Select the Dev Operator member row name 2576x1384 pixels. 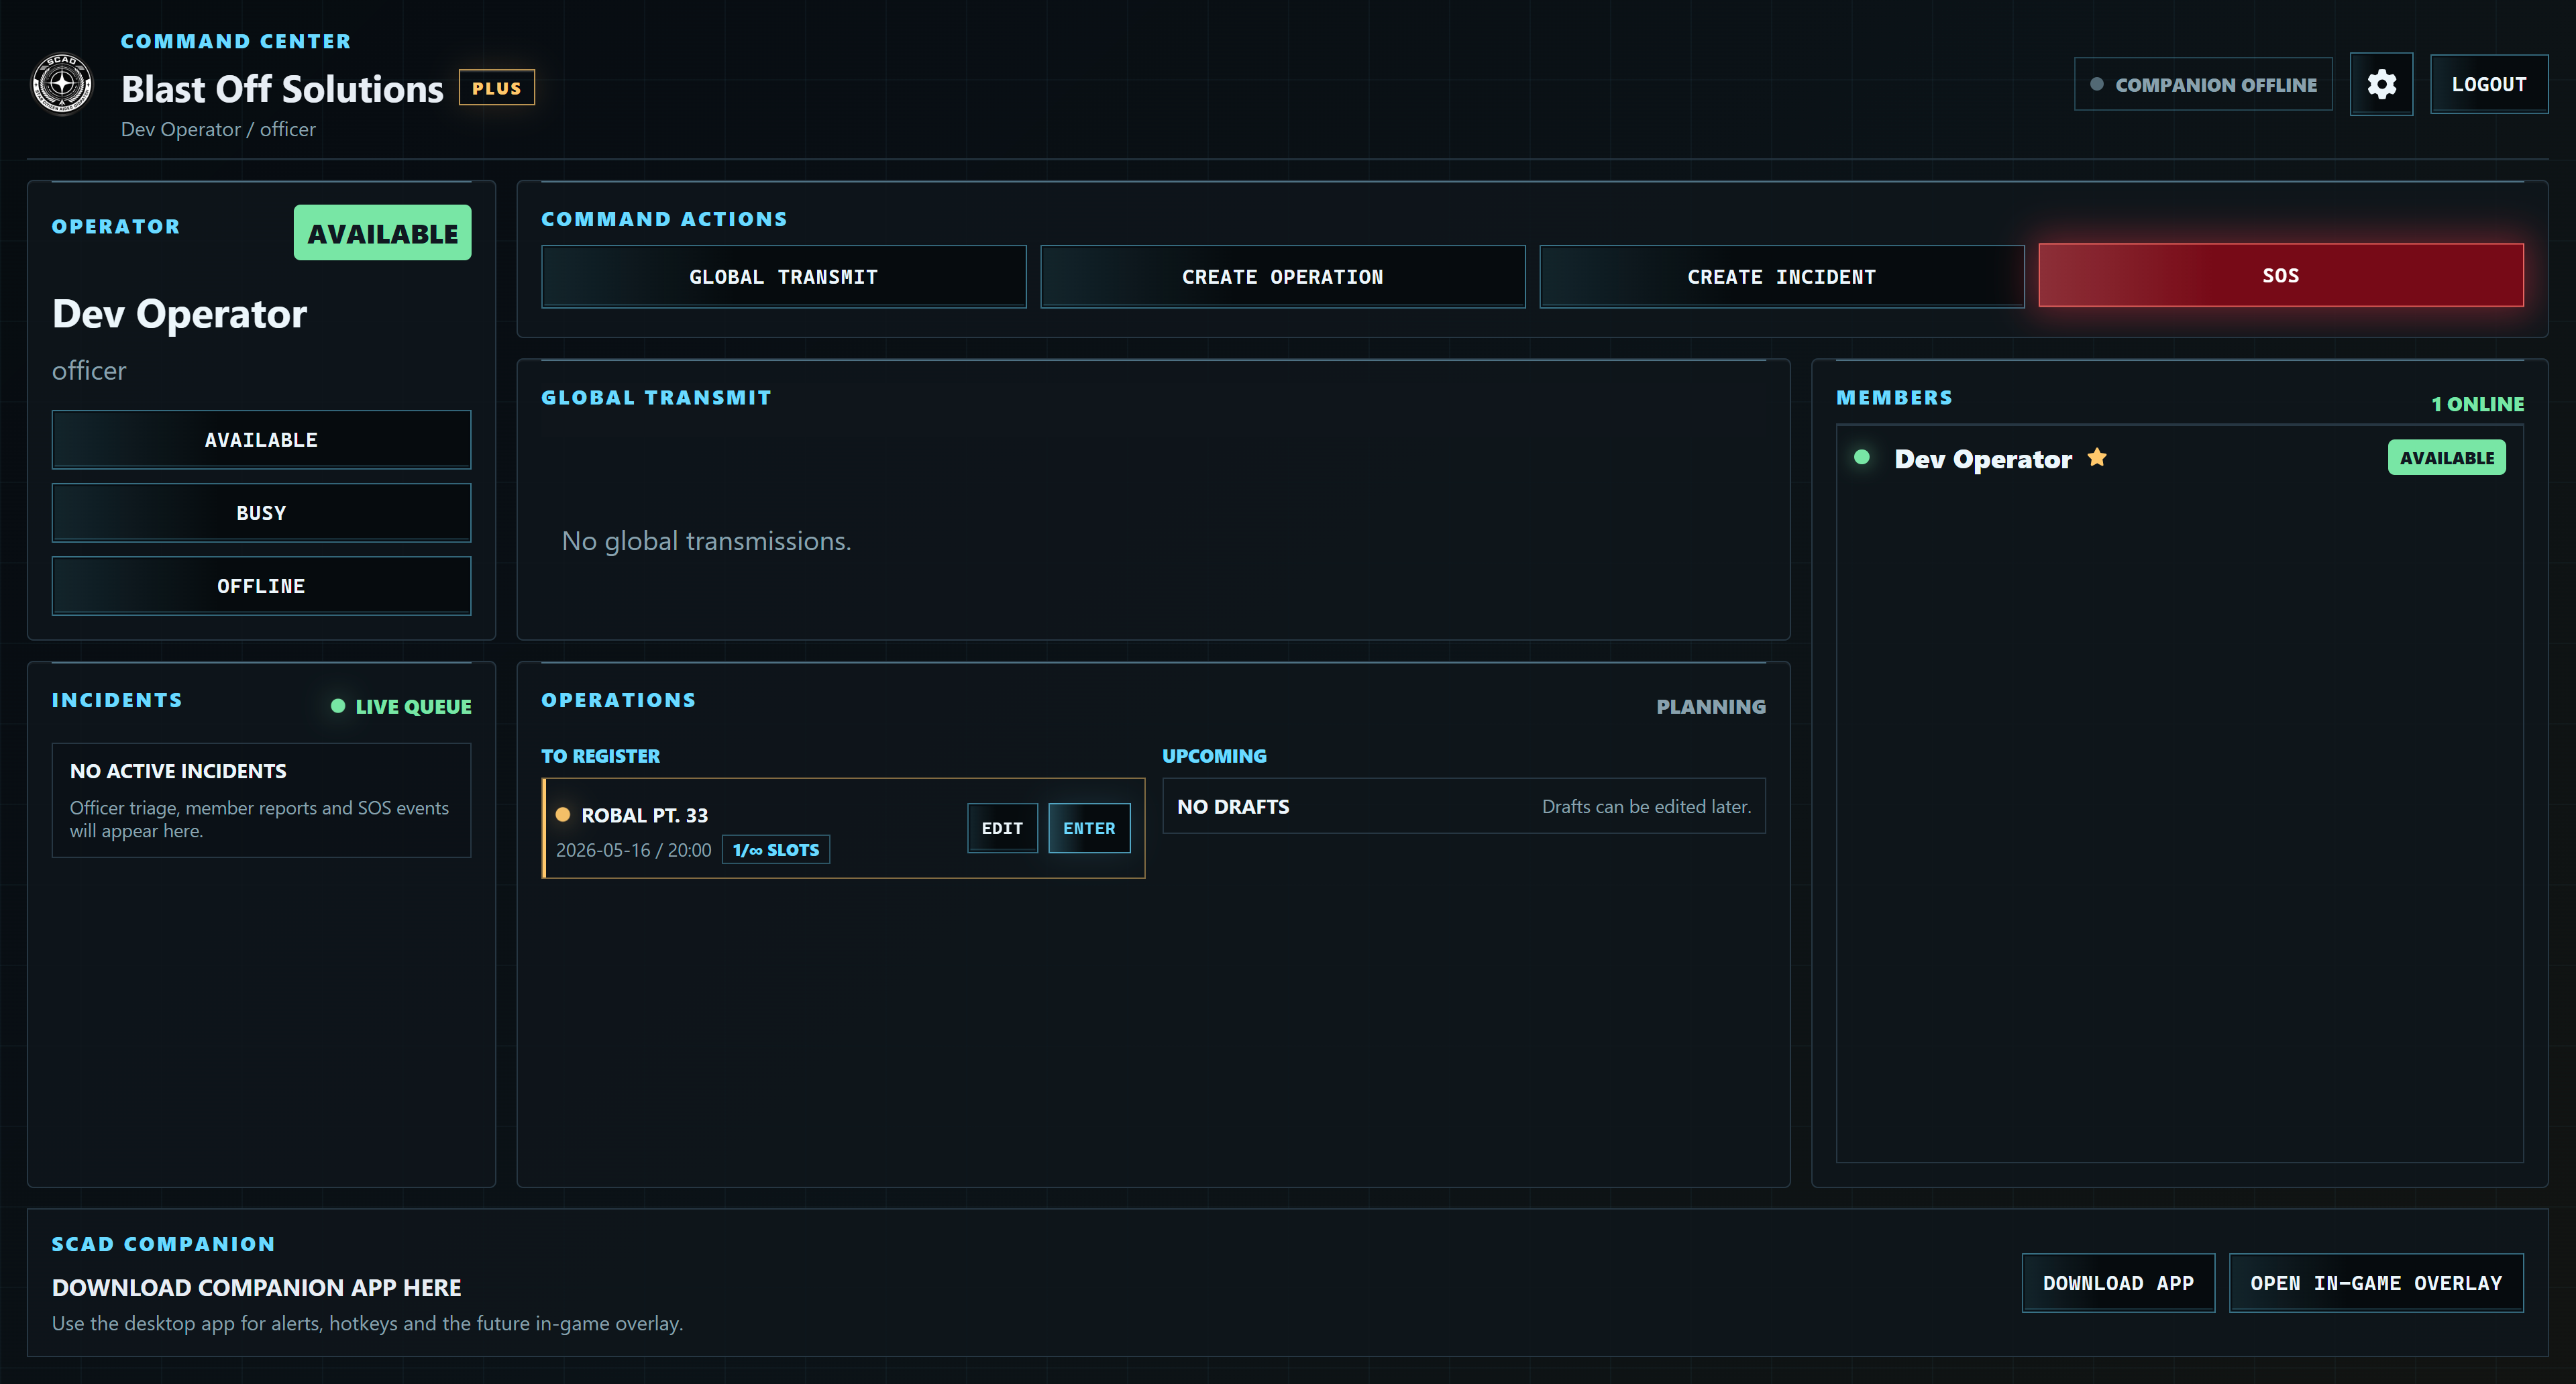click(x=1983, y=459)
